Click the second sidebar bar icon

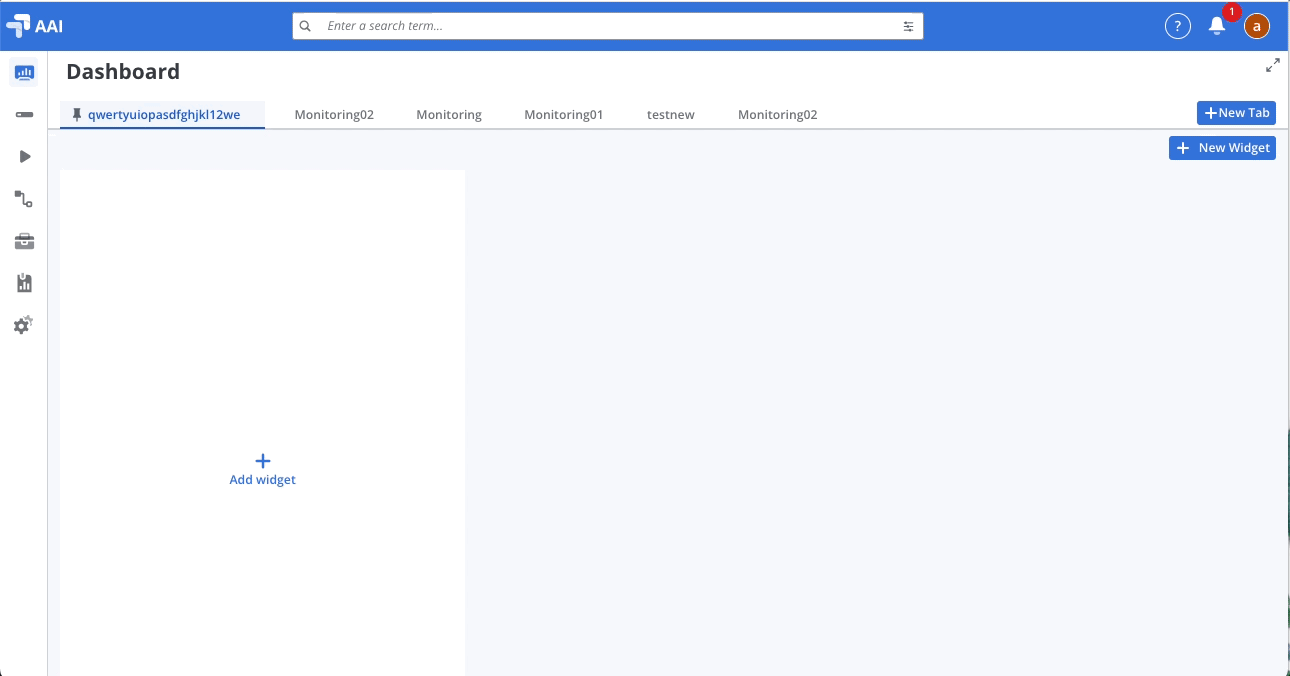24,115
